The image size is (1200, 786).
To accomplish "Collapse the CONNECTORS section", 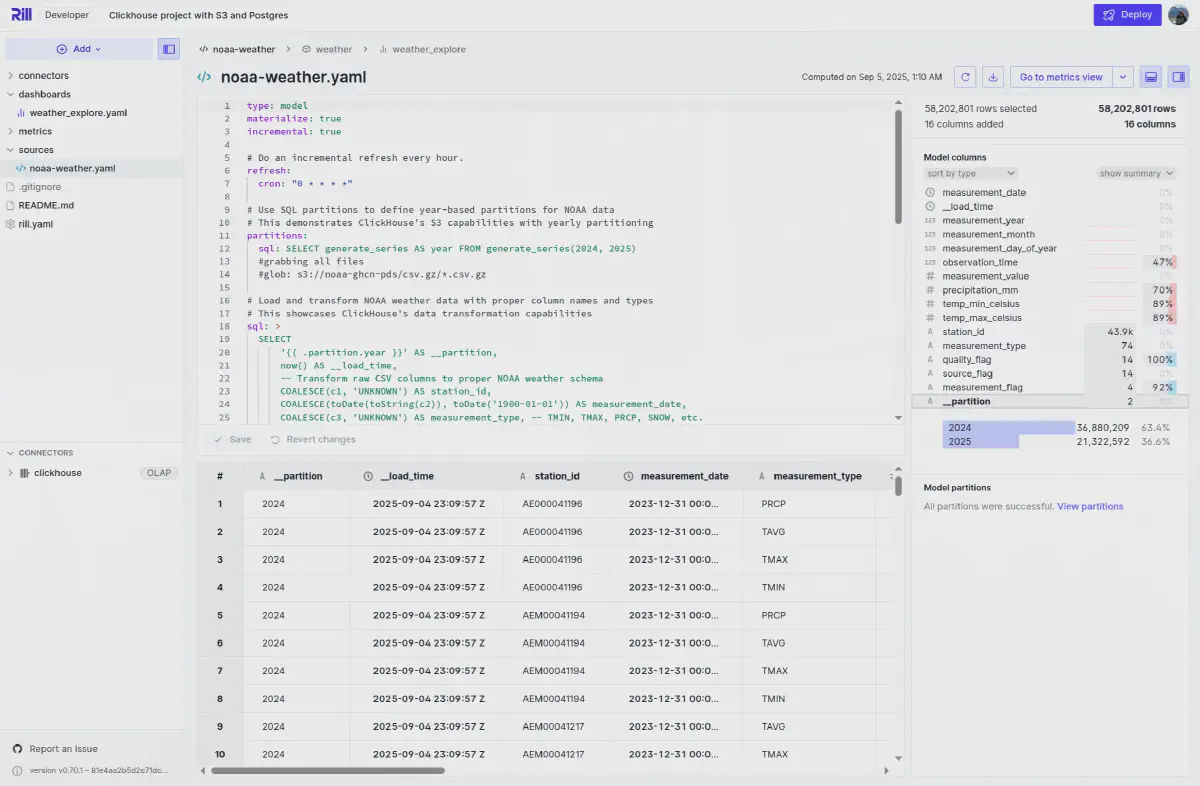I will pos(10,453).
